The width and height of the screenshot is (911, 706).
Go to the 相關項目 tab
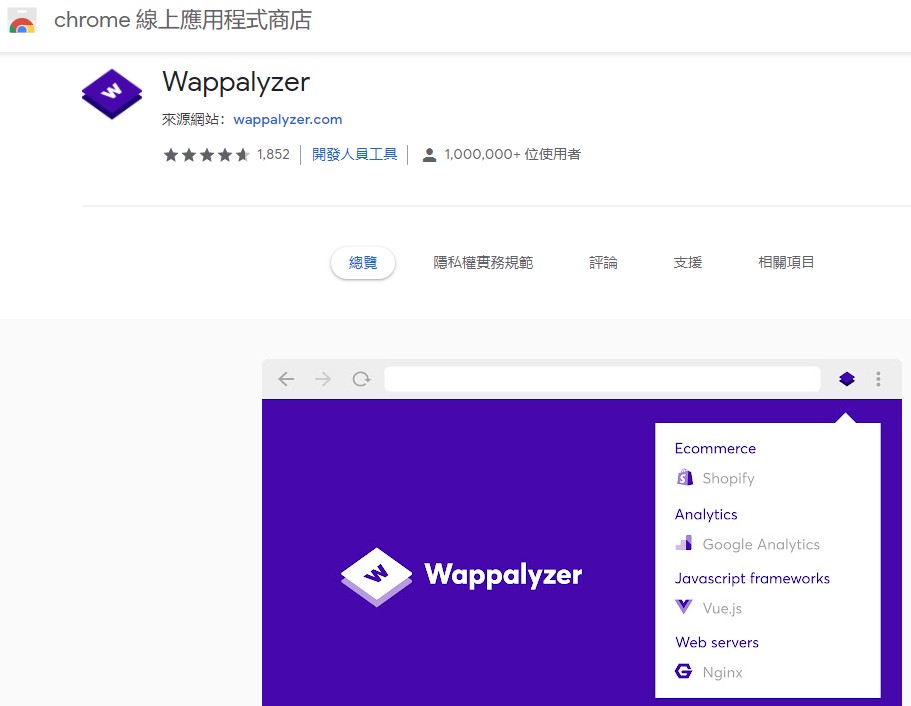[x=786, y=263]
